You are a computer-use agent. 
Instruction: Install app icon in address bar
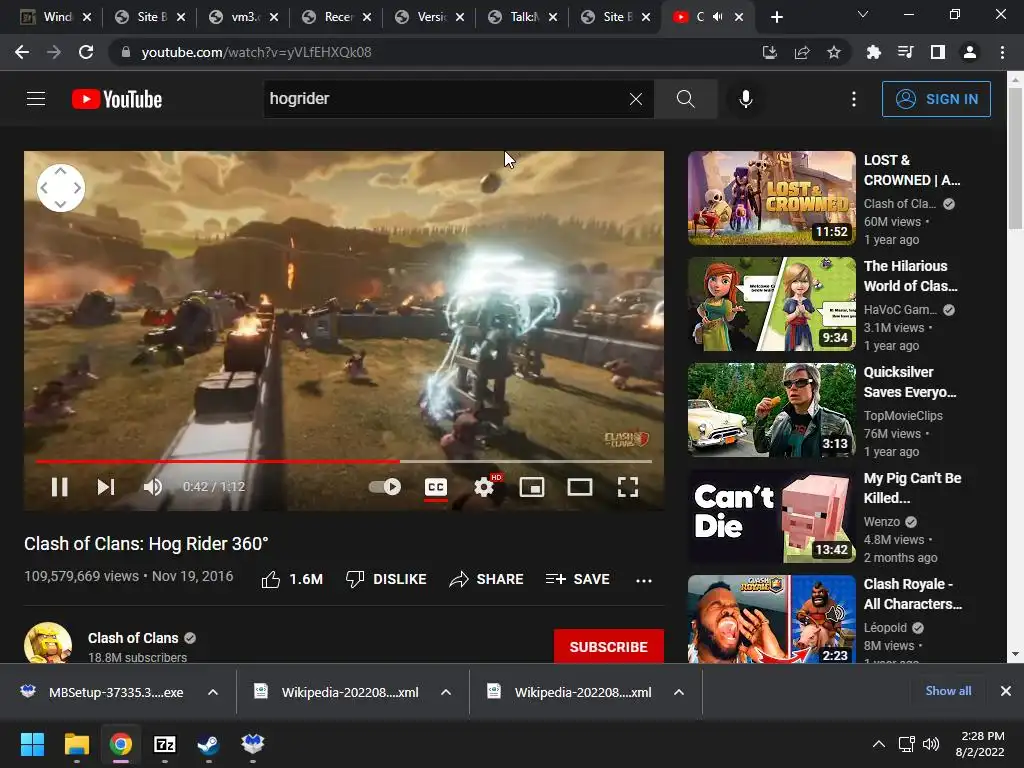770,52
